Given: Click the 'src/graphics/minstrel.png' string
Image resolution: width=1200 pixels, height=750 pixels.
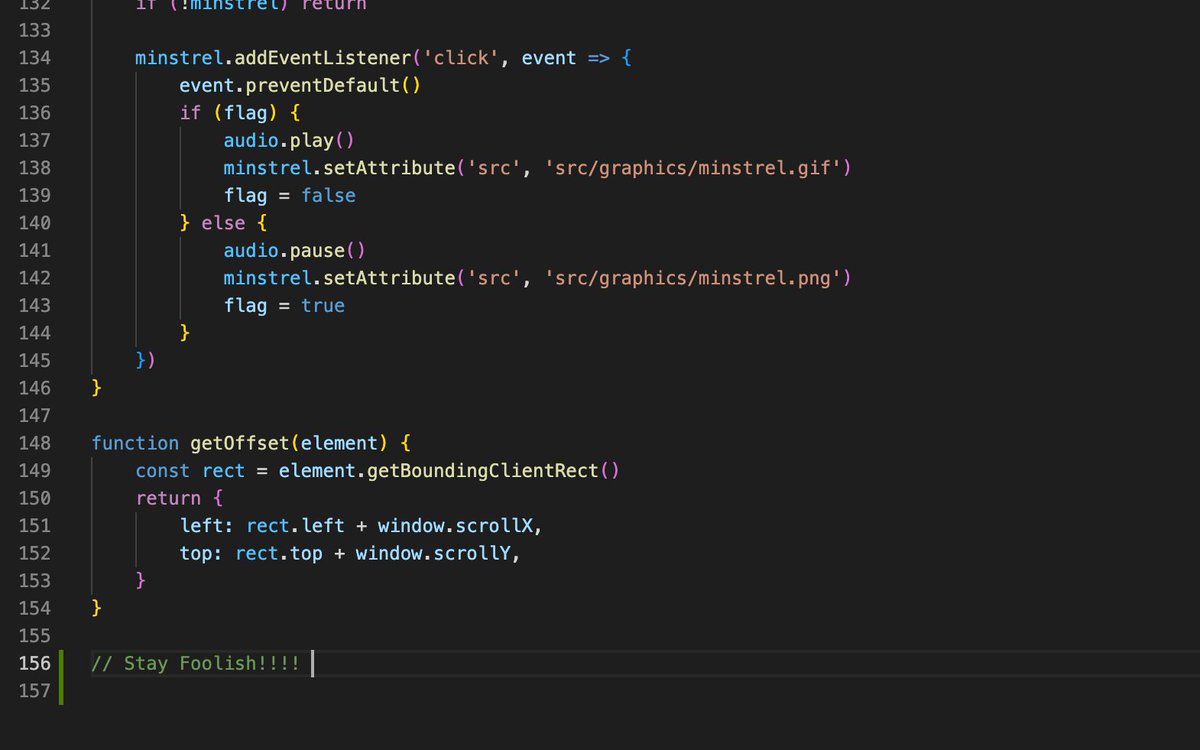Looking at the screenshot, I should tap(692, 278).
